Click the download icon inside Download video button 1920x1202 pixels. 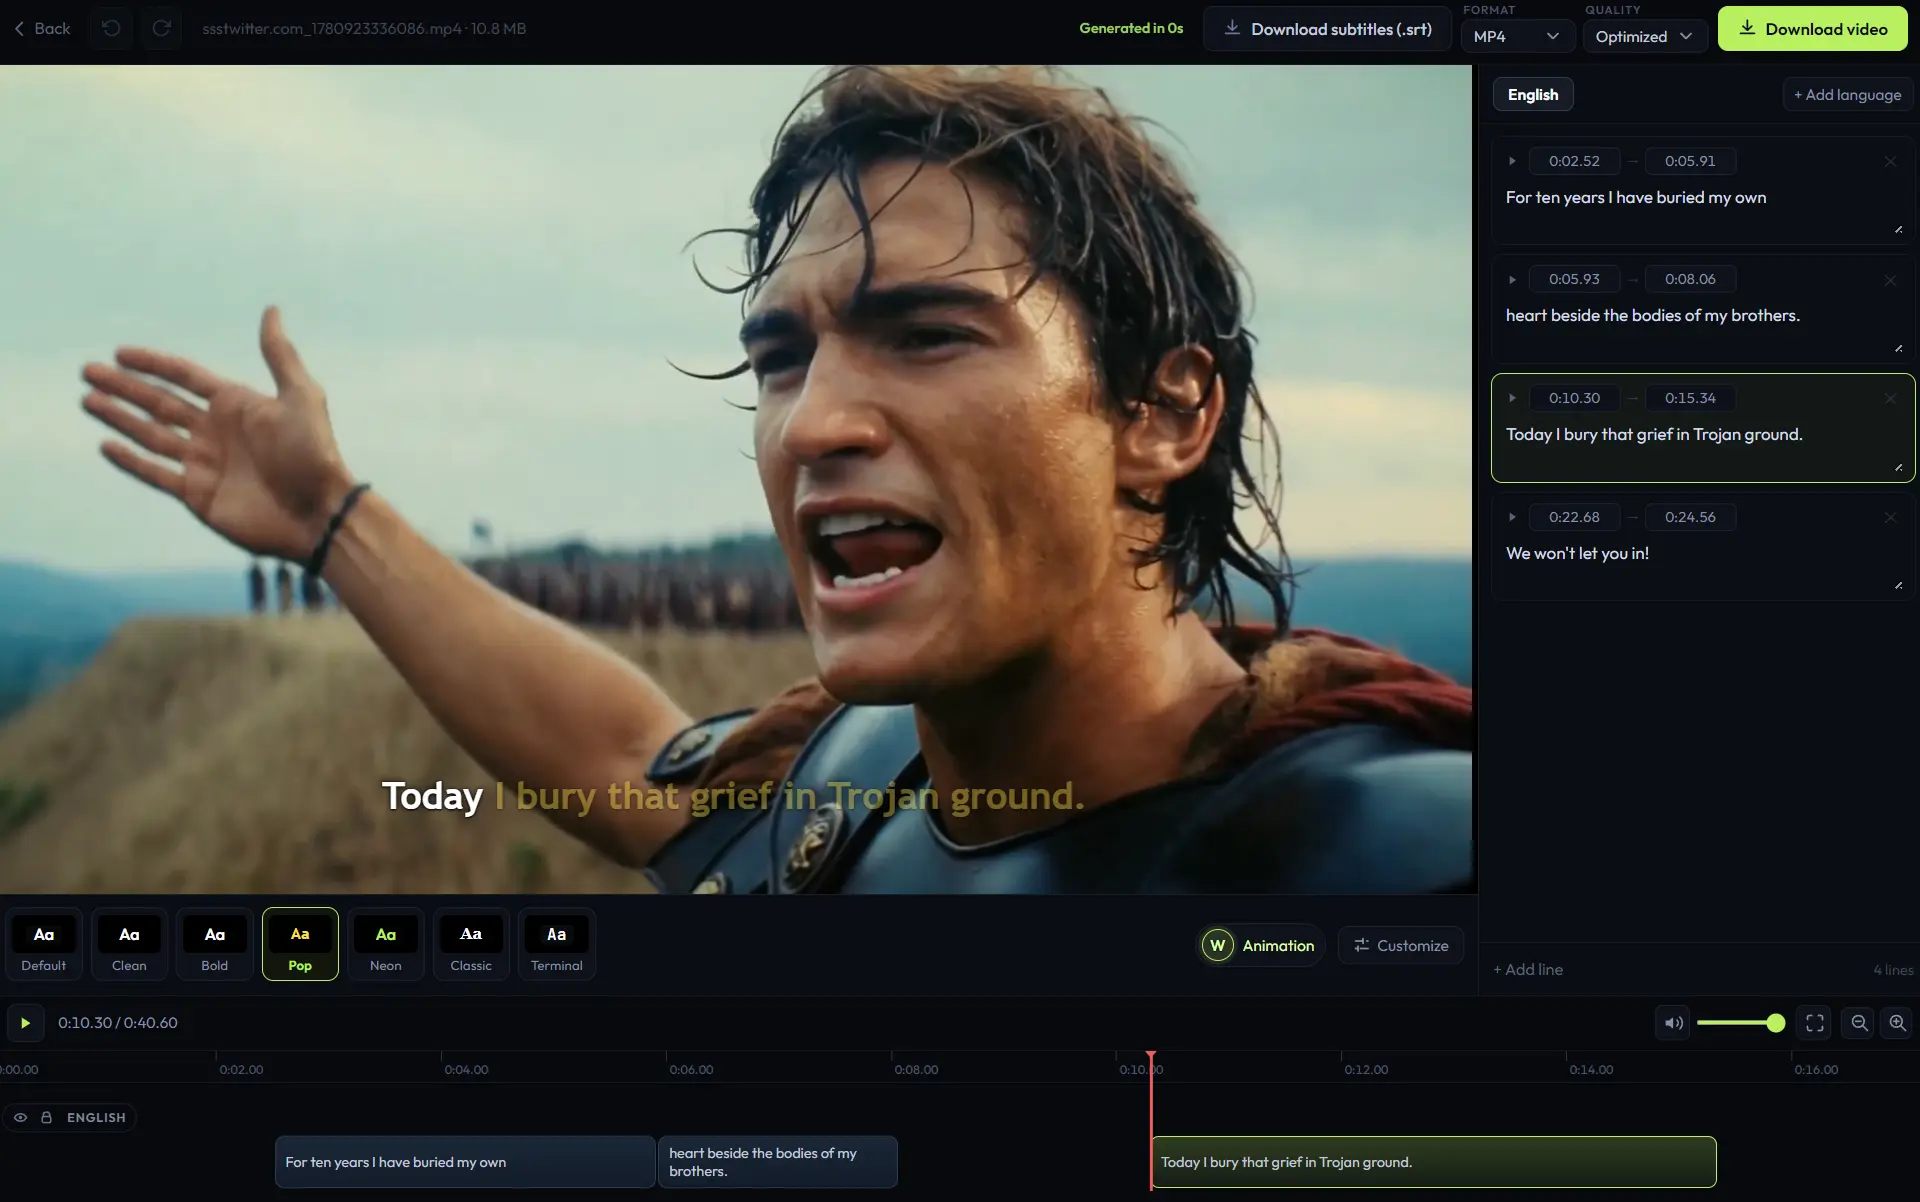point(1747,28)
